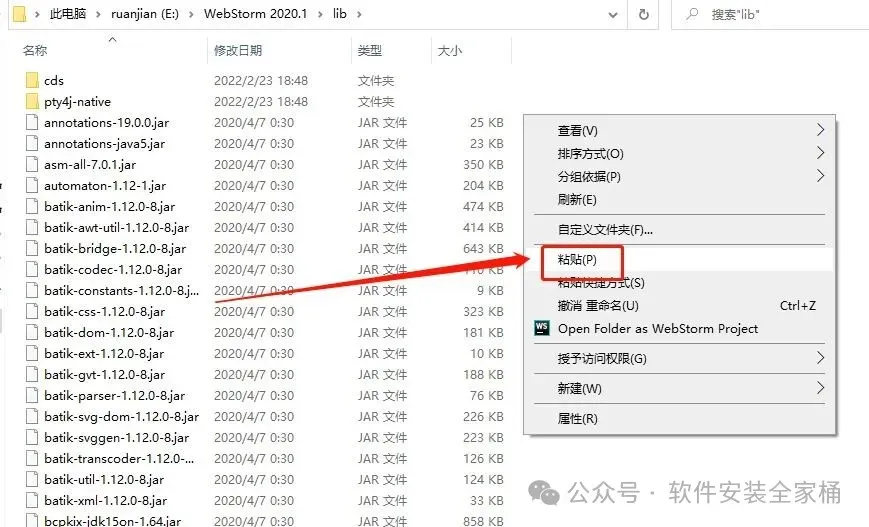Select the batik-ext-1.12.0-8.jar file name
869x527 pixels.
[x=104, y=354]
